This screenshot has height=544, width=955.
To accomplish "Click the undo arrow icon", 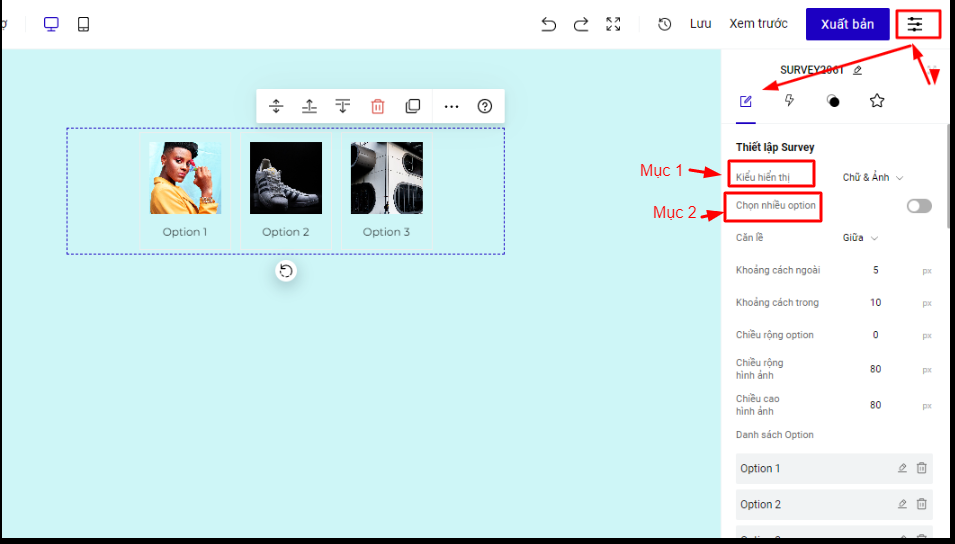I will (548, 24).
